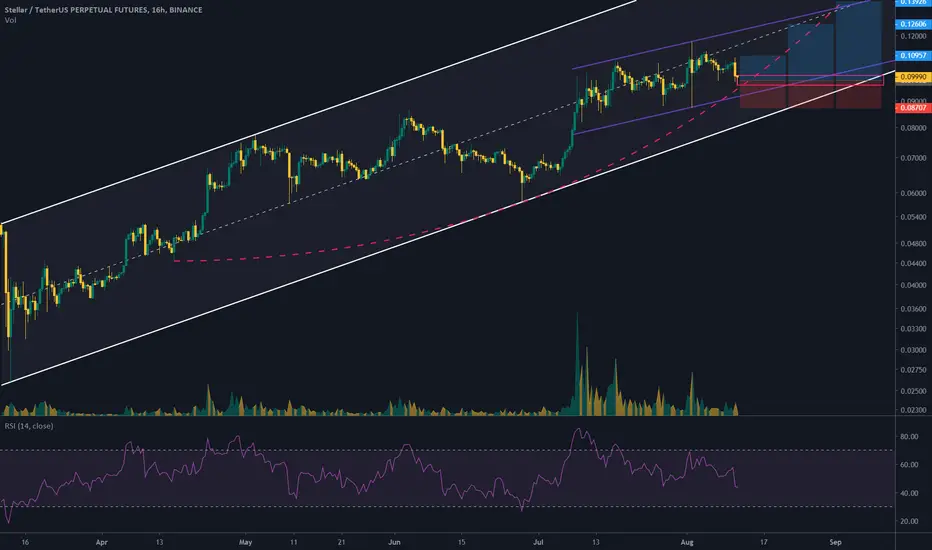Click the 20.00 RSI scale label

click(x=909, y=521)
